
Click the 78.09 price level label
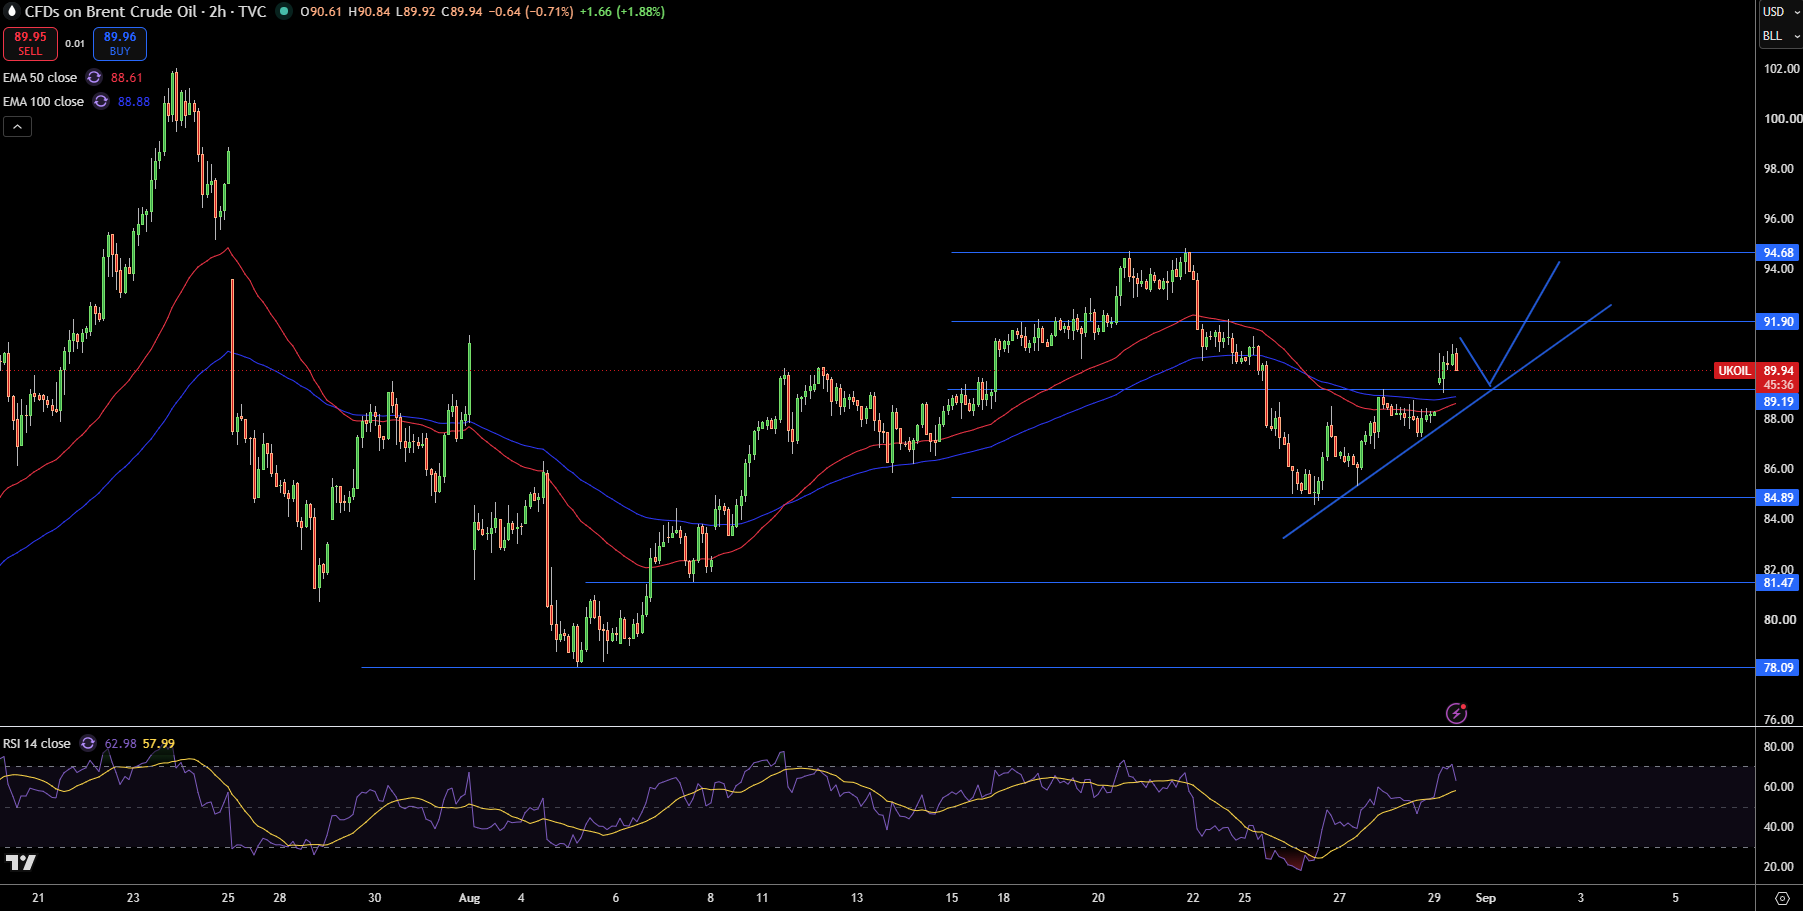pos(1778,668)
